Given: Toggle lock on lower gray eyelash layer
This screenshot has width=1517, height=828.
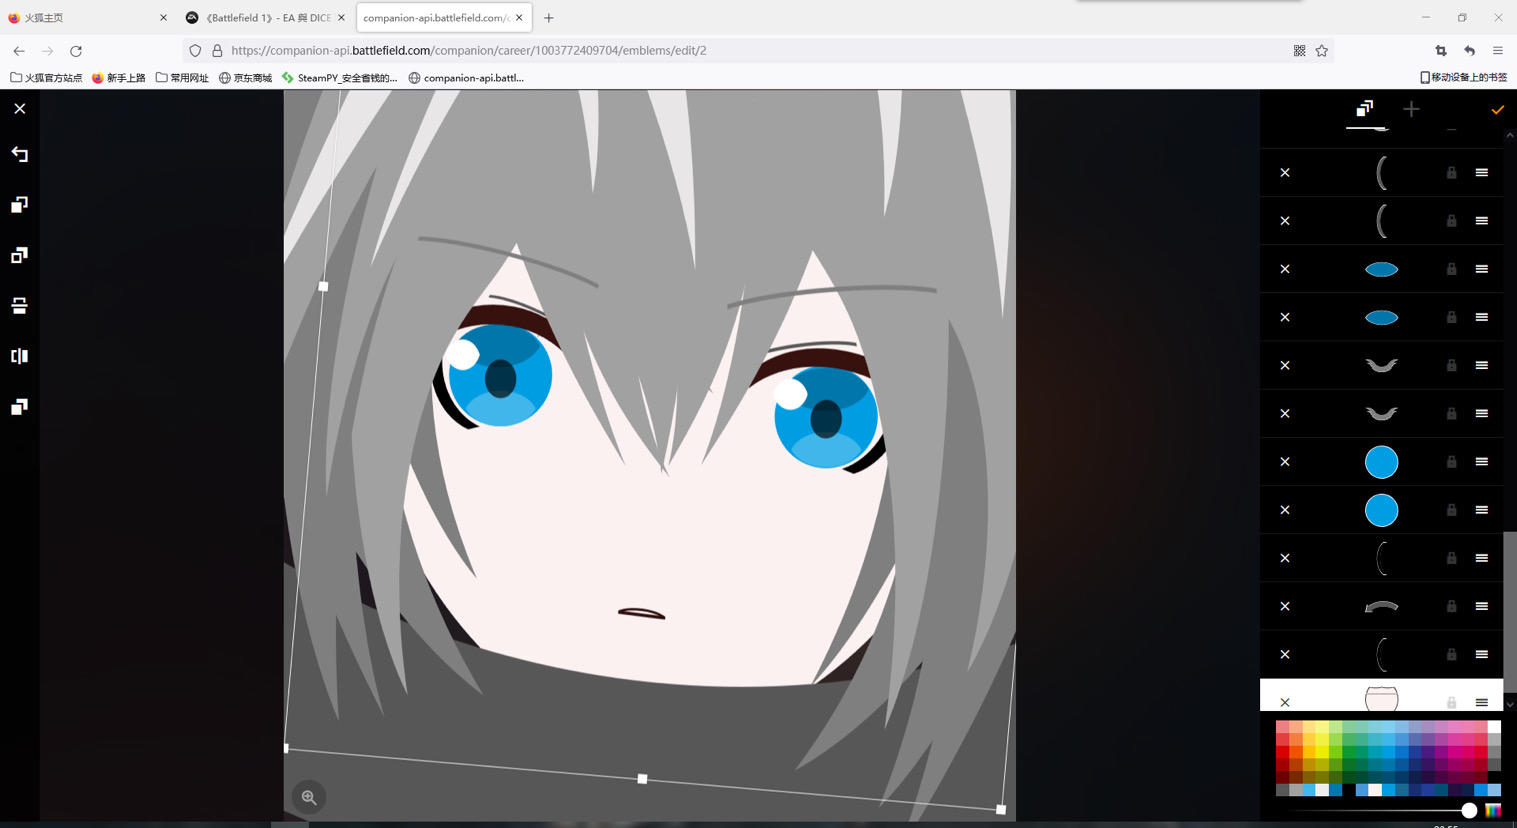Looking at the screenshot, I should [x=1451, y=413].
